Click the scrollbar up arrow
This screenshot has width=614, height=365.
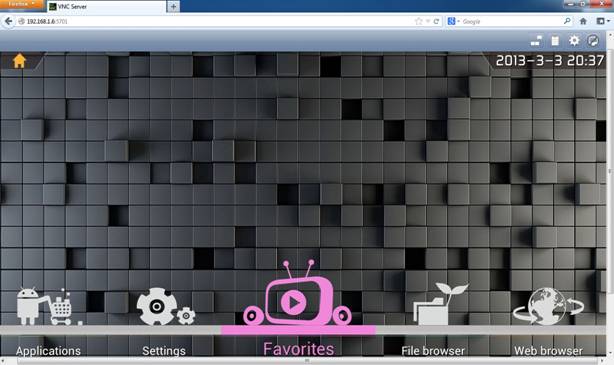point(610,34)
